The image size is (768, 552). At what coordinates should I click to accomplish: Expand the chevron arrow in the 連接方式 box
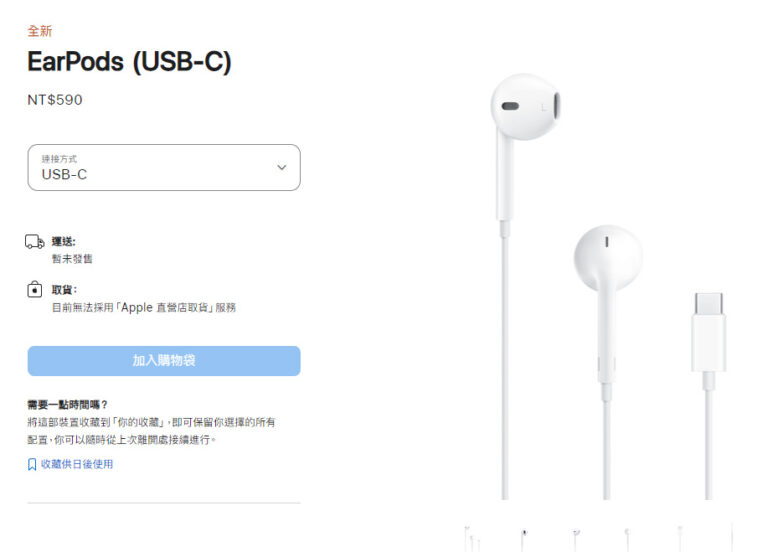point(282,168)
